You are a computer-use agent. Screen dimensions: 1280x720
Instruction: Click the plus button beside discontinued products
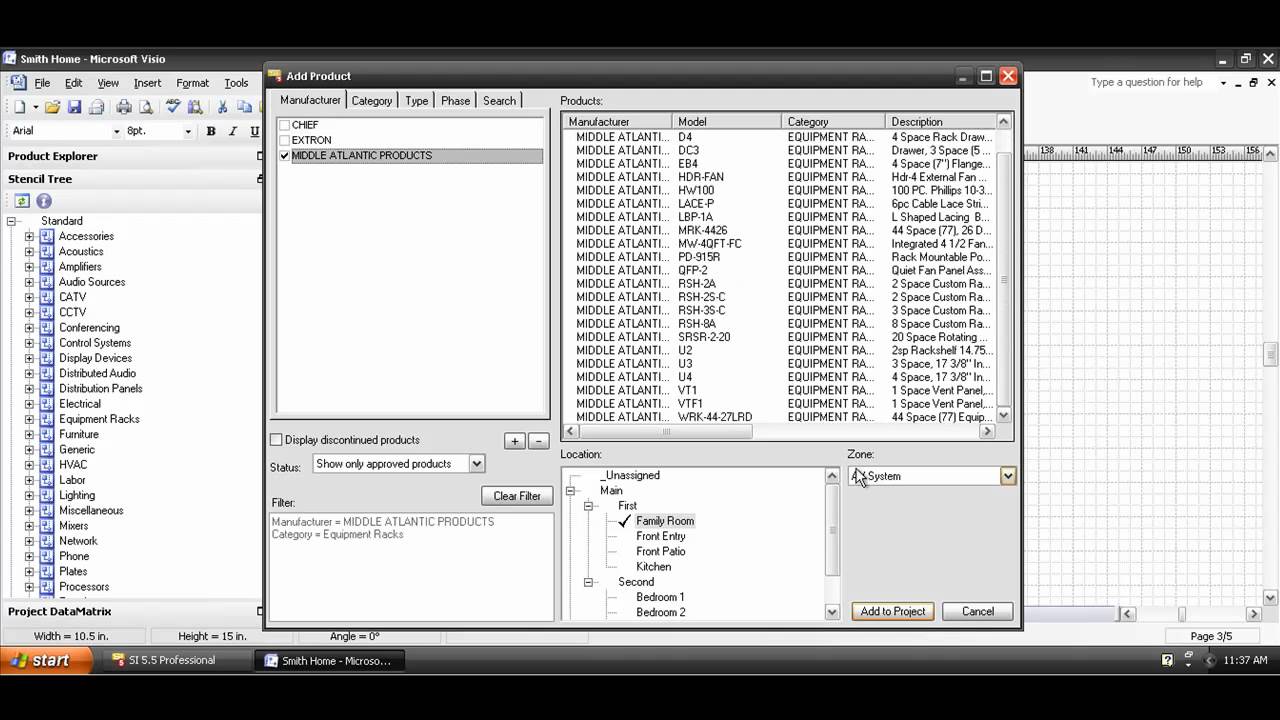(x=514, y=441)
